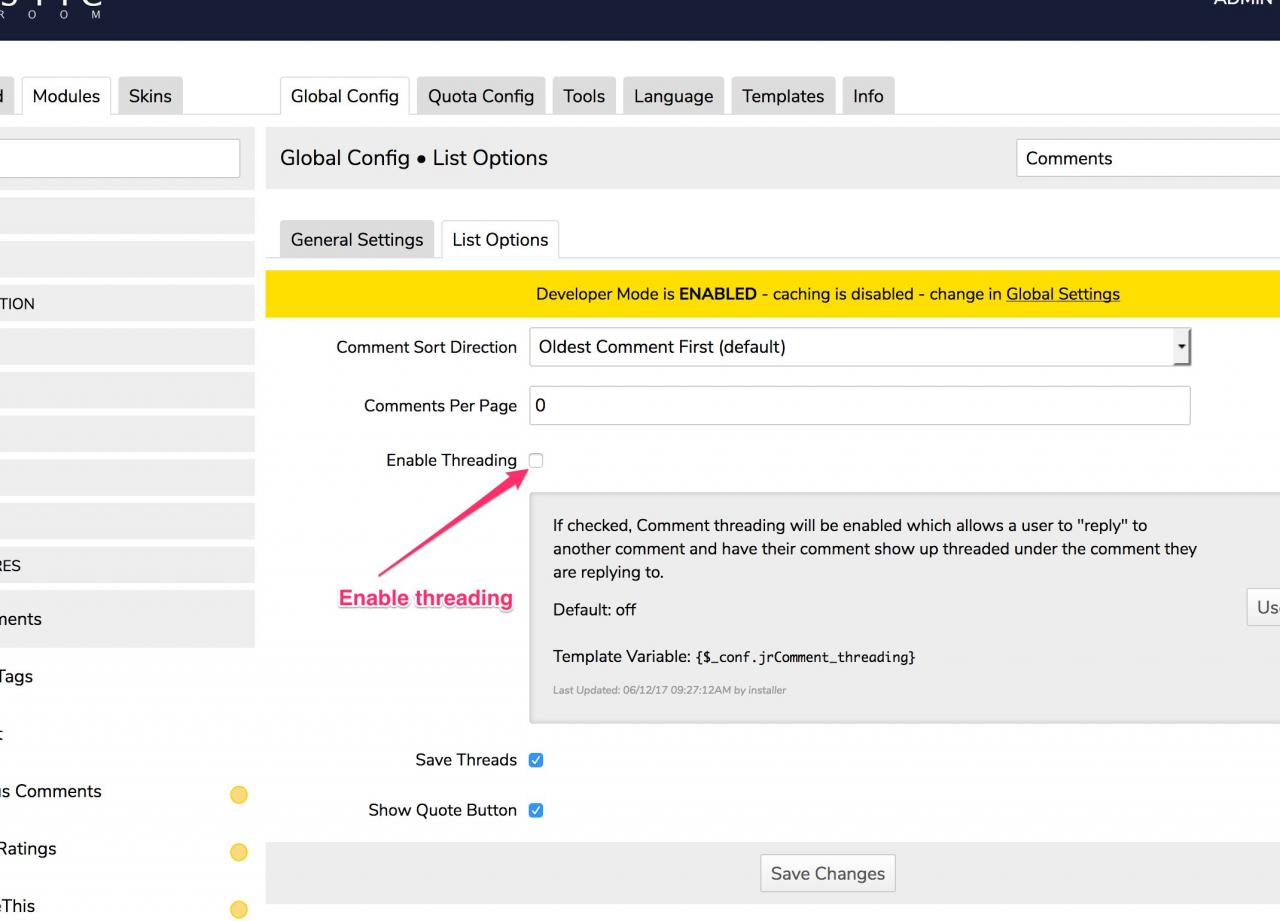Select the Language tab
Viewport: 1280px width, 921px height.
673,96
